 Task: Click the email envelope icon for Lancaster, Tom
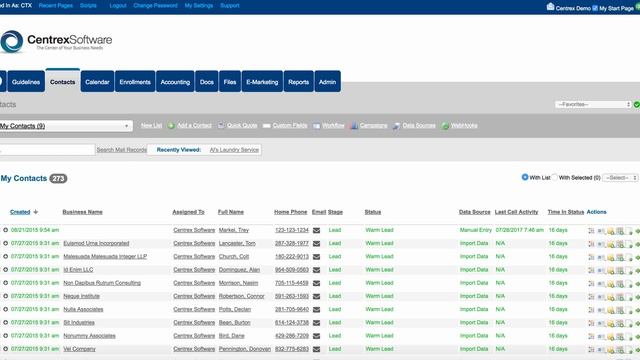[x=316, y=244]
